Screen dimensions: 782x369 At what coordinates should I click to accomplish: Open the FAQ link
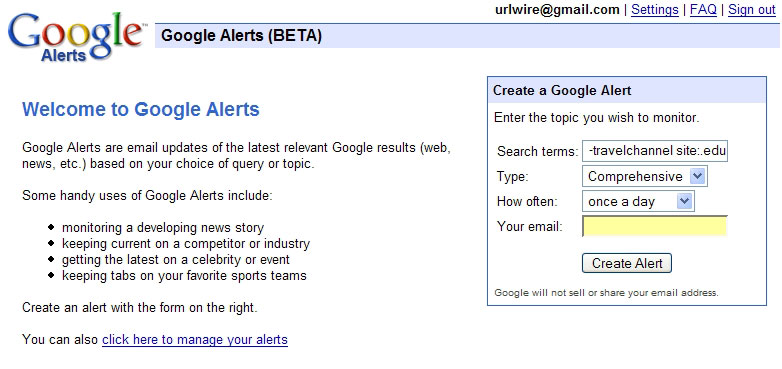tap(703, 9)
